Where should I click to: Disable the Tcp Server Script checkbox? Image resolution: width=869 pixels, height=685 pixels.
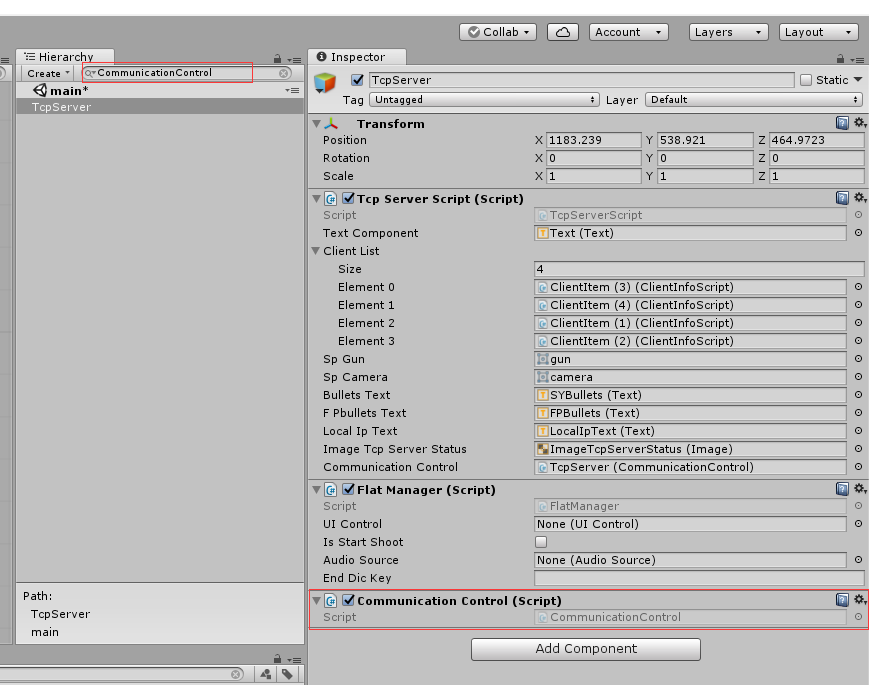pos(349,198)
